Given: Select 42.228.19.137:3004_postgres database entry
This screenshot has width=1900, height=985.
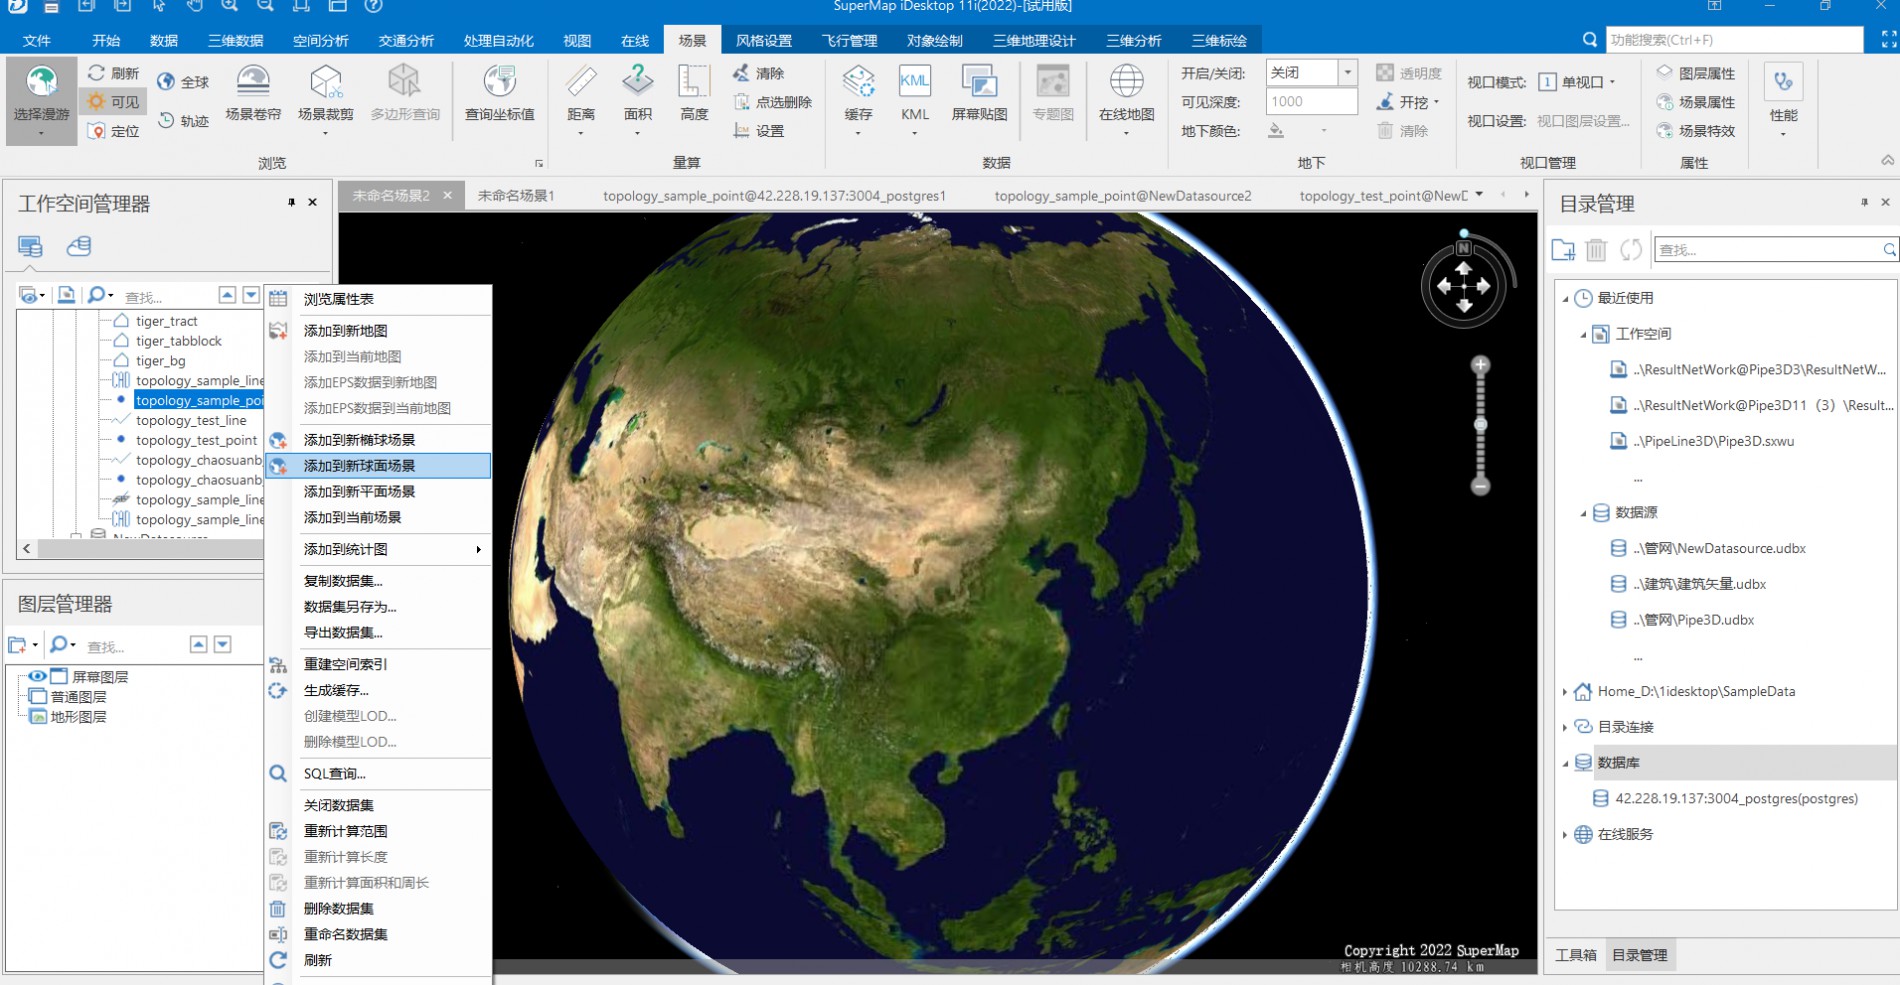Looking at the screenshot, I should point(1736,798).
